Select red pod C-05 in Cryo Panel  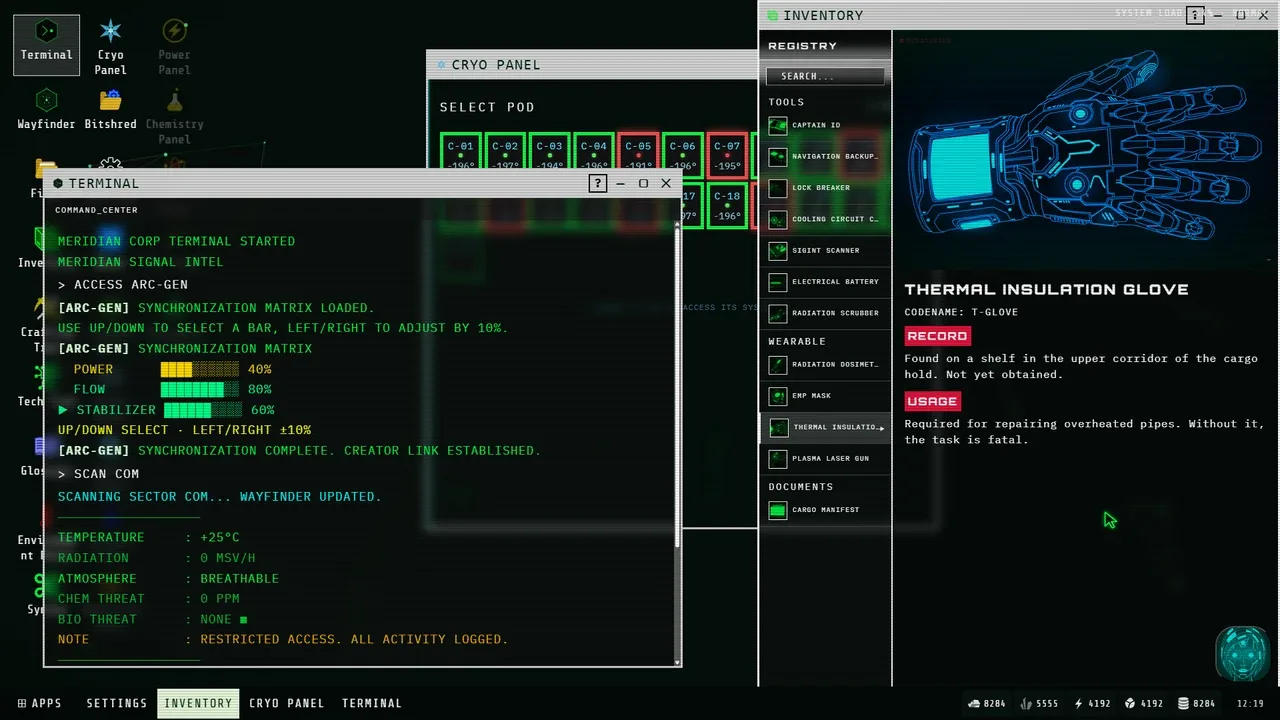tap(638, 153)
